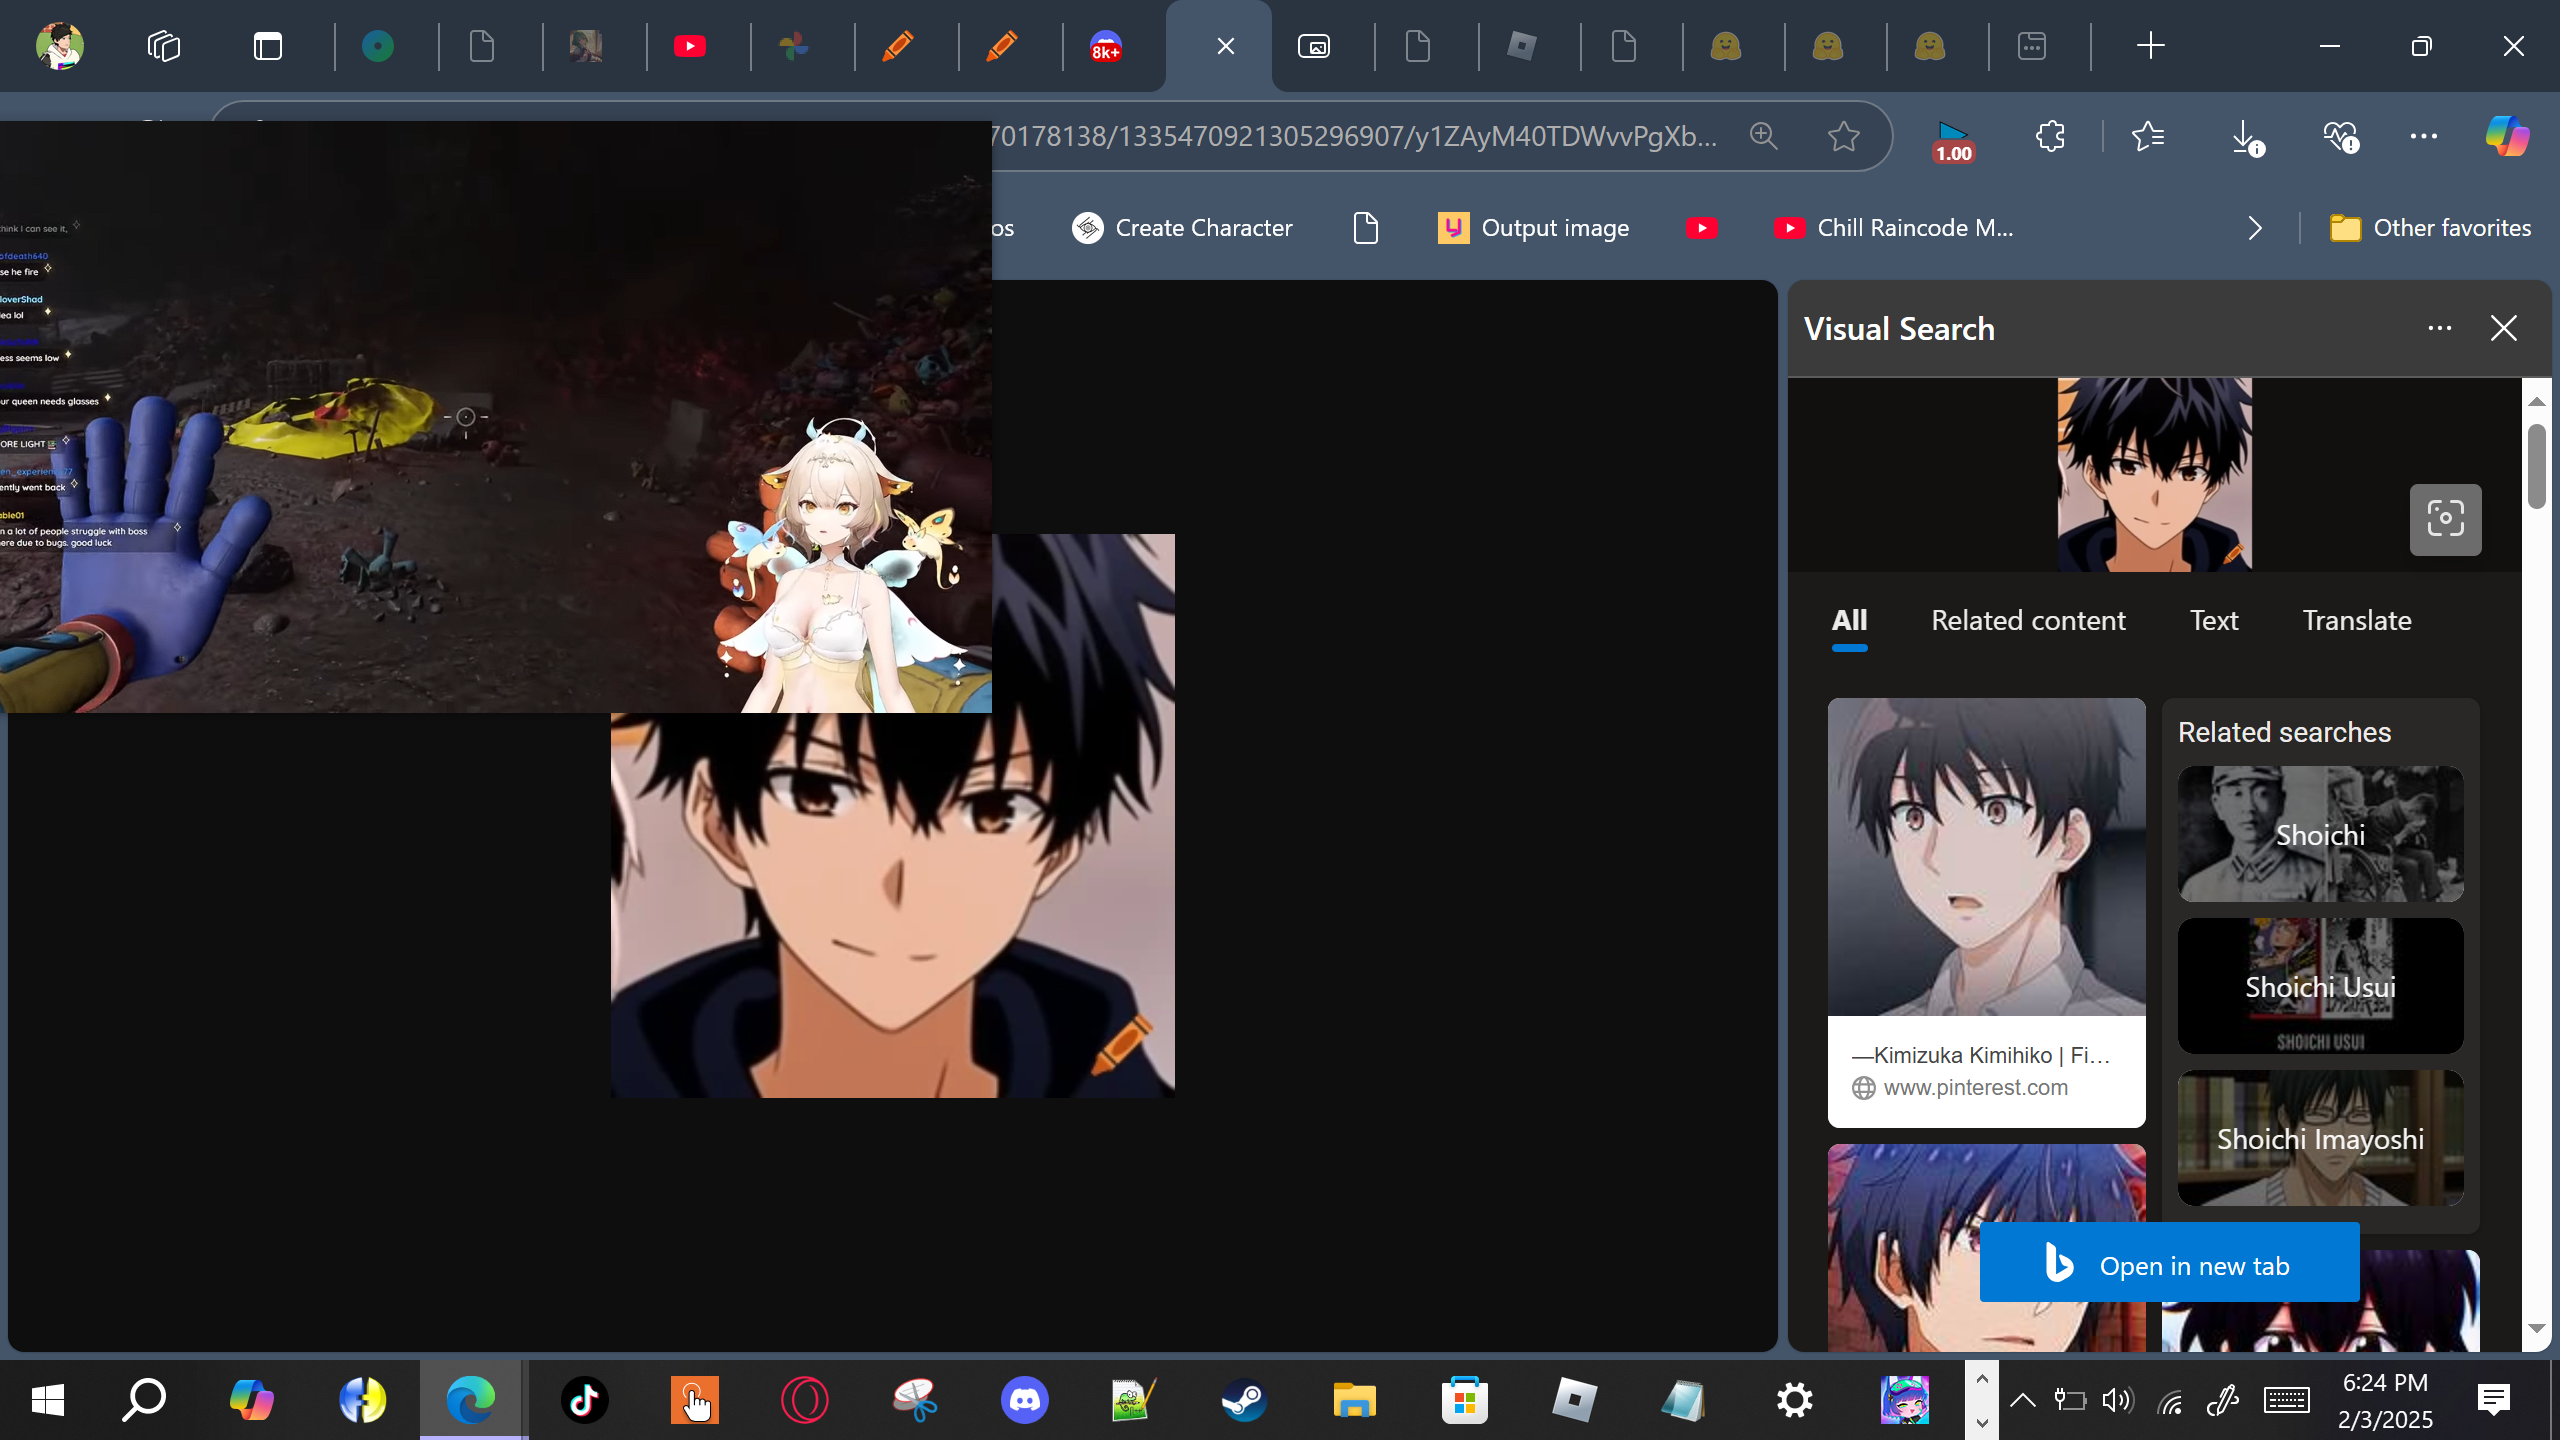Open the touch keyboard tray icon

coord(2286,1400)
